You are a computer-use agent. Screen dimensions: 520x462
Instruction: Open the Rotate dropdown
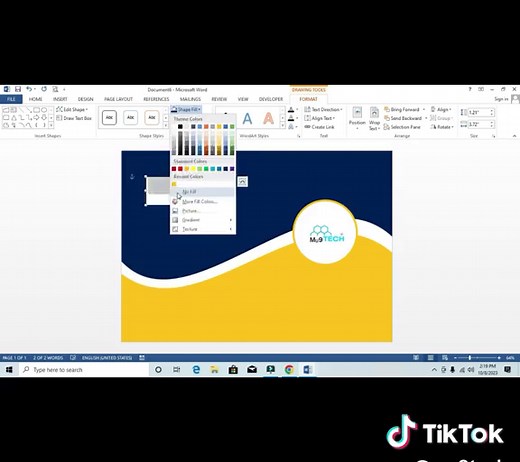tap(442, 127)
